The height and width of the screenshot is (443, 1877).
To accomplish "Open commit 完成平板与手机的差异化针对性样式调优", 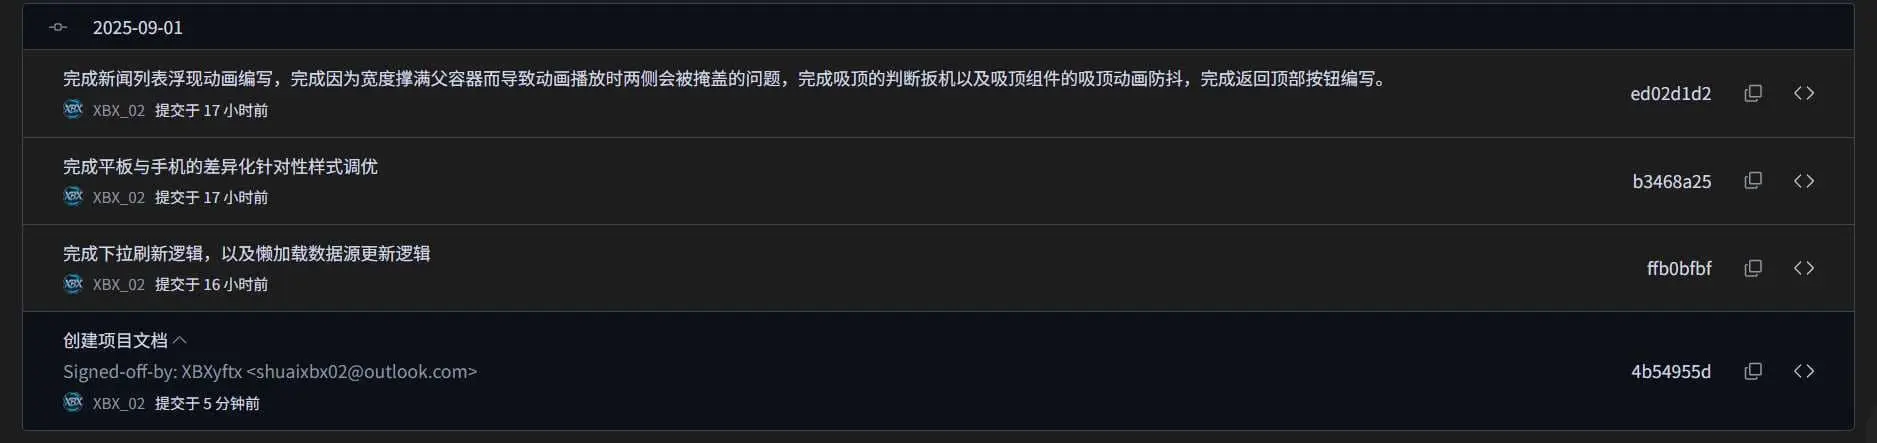I will point(220,166).
